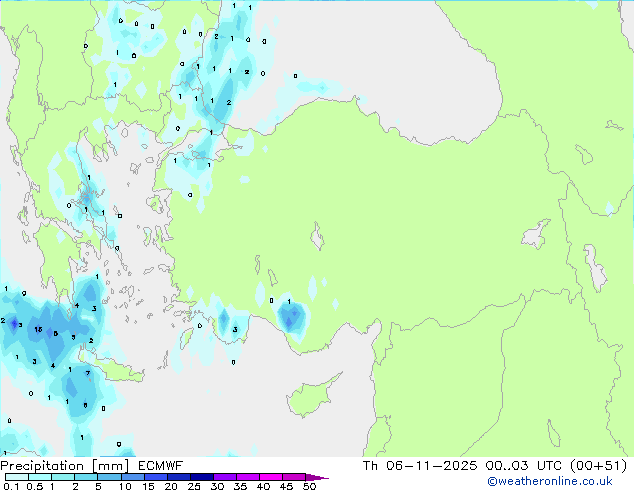Click the above-50 mm legend arrow tip
This screenshot has width=634, height=490.
317,477
